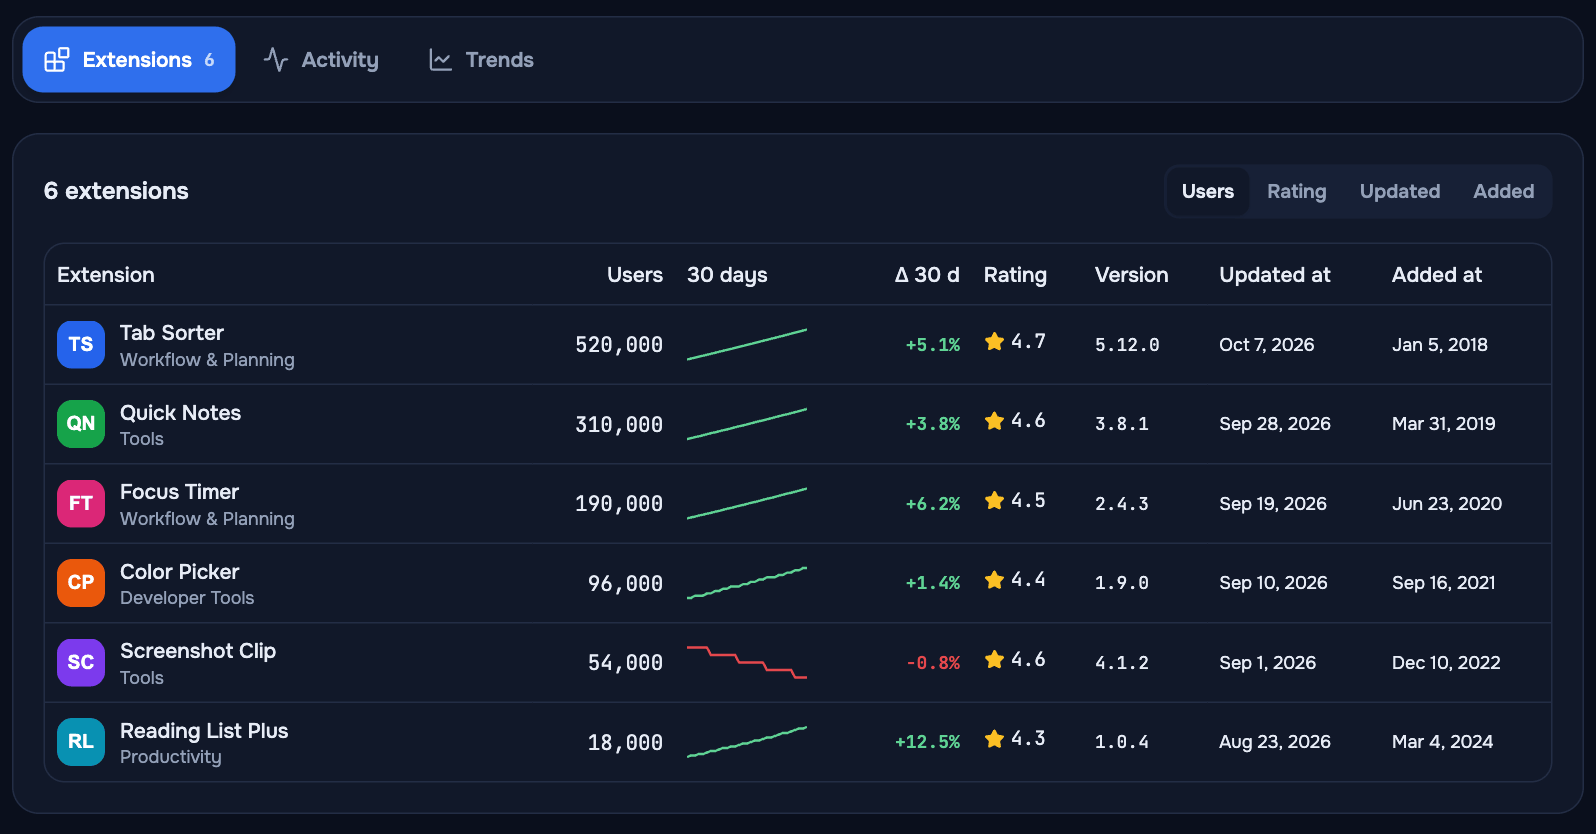Viewport: 1596px width, 834px height.
Task: Select the Quick Notes extension name
Action: coord(180,413)
